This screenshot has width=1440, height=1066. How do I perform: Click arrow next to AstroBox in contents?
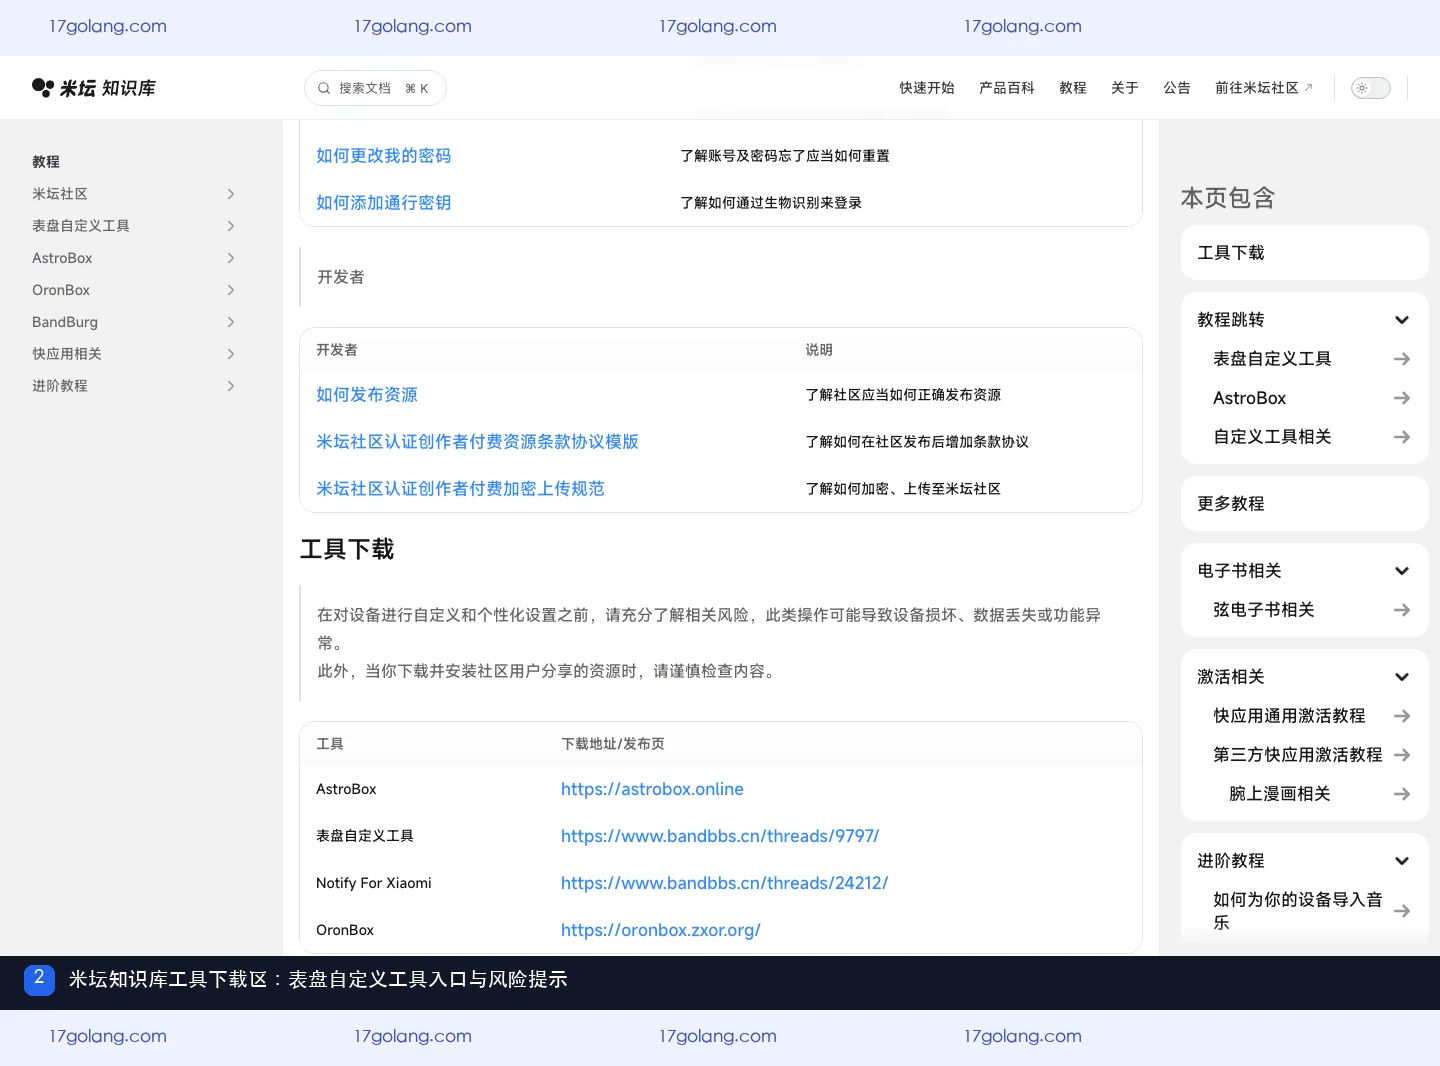tap(1402, 398)
